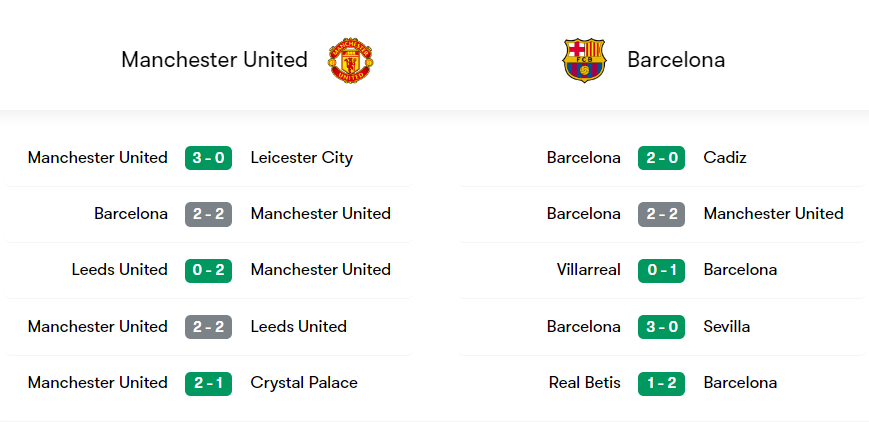Click the 2-0 score badge against Cadiz

661,158
